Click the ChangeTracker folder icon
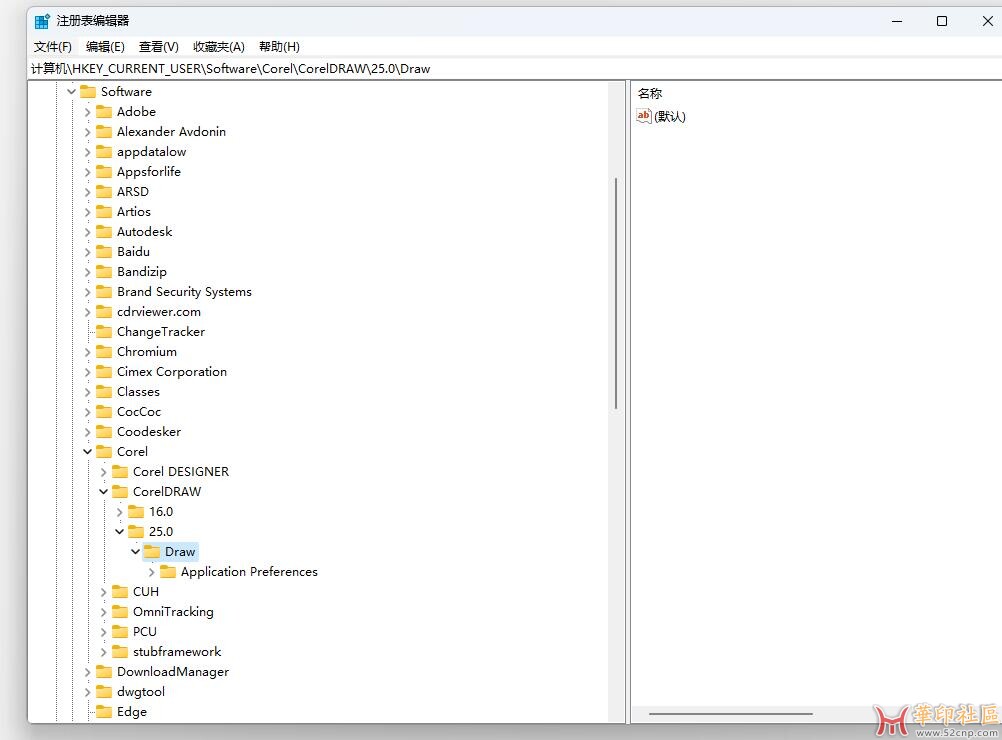Image resolution: width=1002 pixels, height=740 pixels. (x=104, y=332)
